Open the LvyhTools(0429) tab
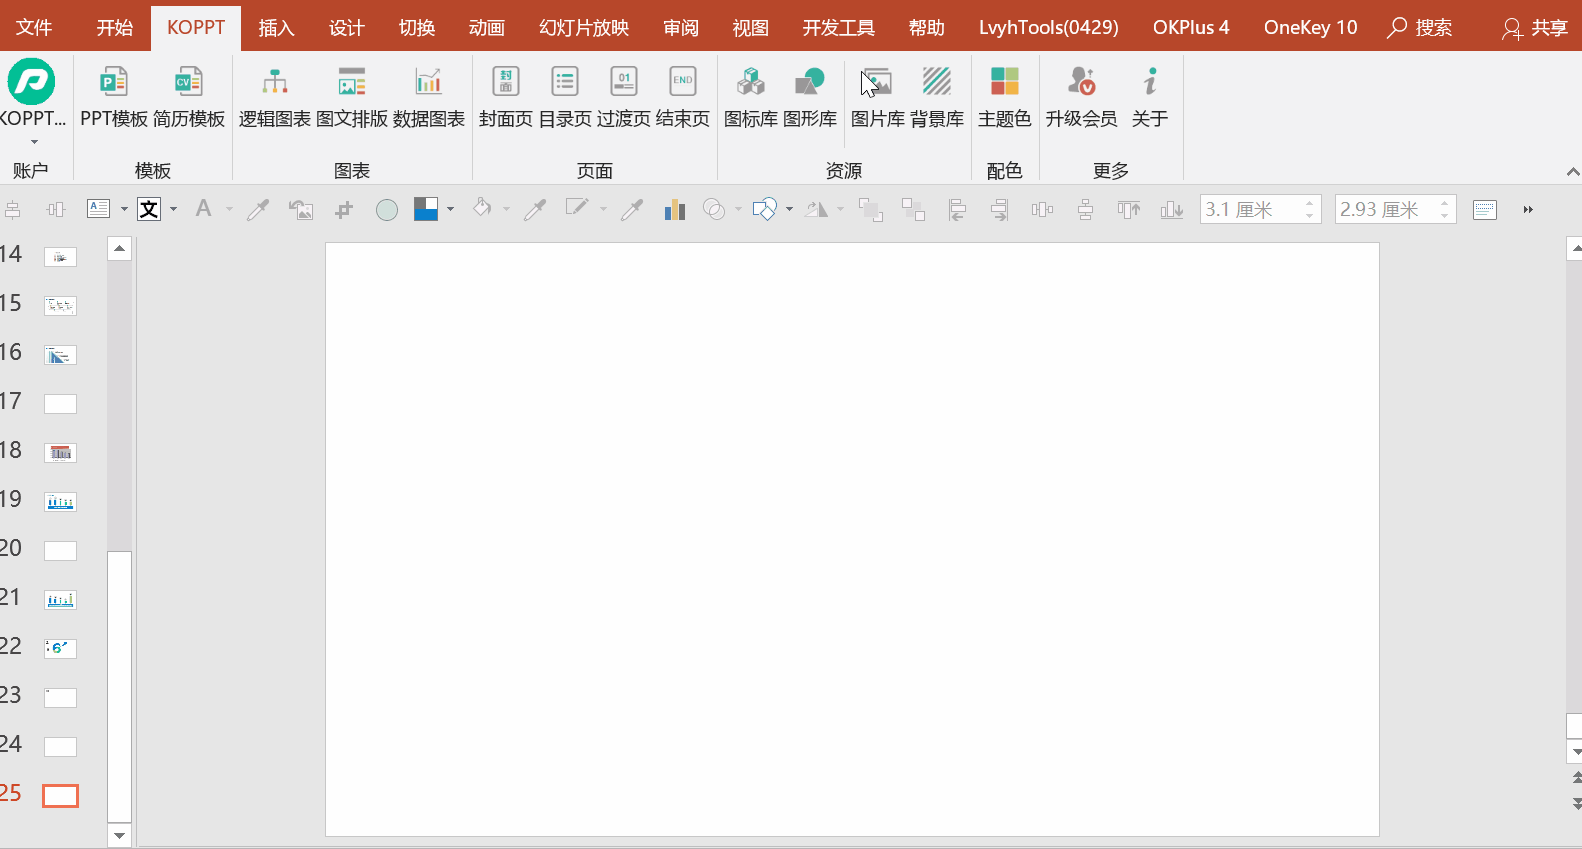This screenshot has height=849, width=1582. point(1049,27)
